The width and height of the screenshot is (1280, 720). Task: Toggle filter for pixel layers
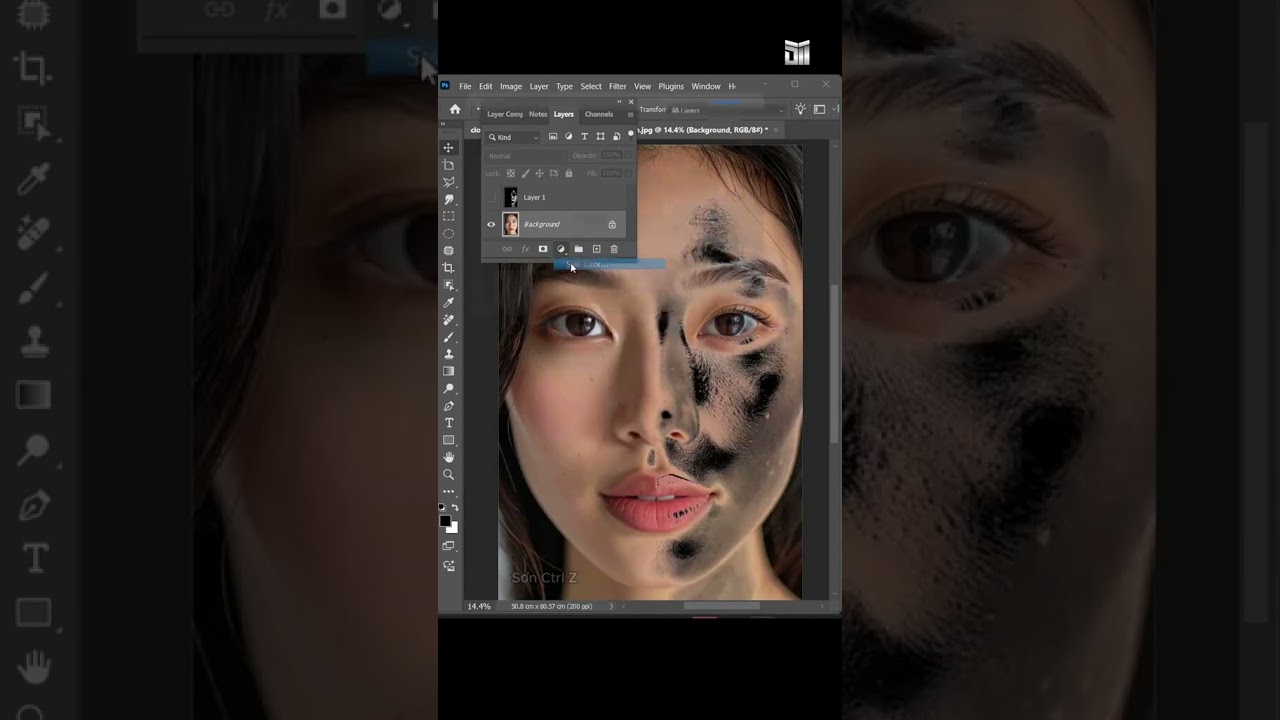(x=553, y=137)
